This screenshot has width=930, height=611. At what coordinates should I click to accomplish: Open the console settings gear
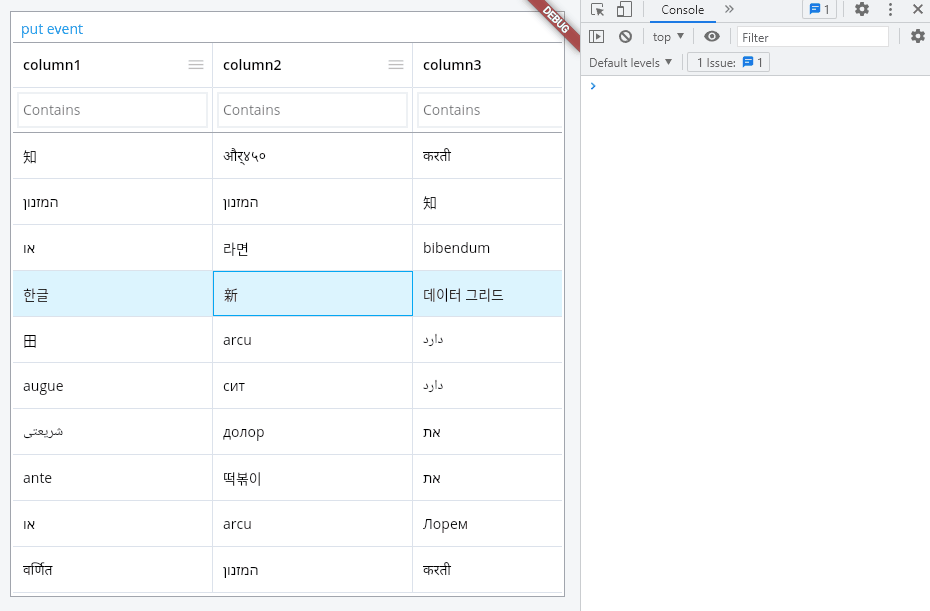(918, 36)
